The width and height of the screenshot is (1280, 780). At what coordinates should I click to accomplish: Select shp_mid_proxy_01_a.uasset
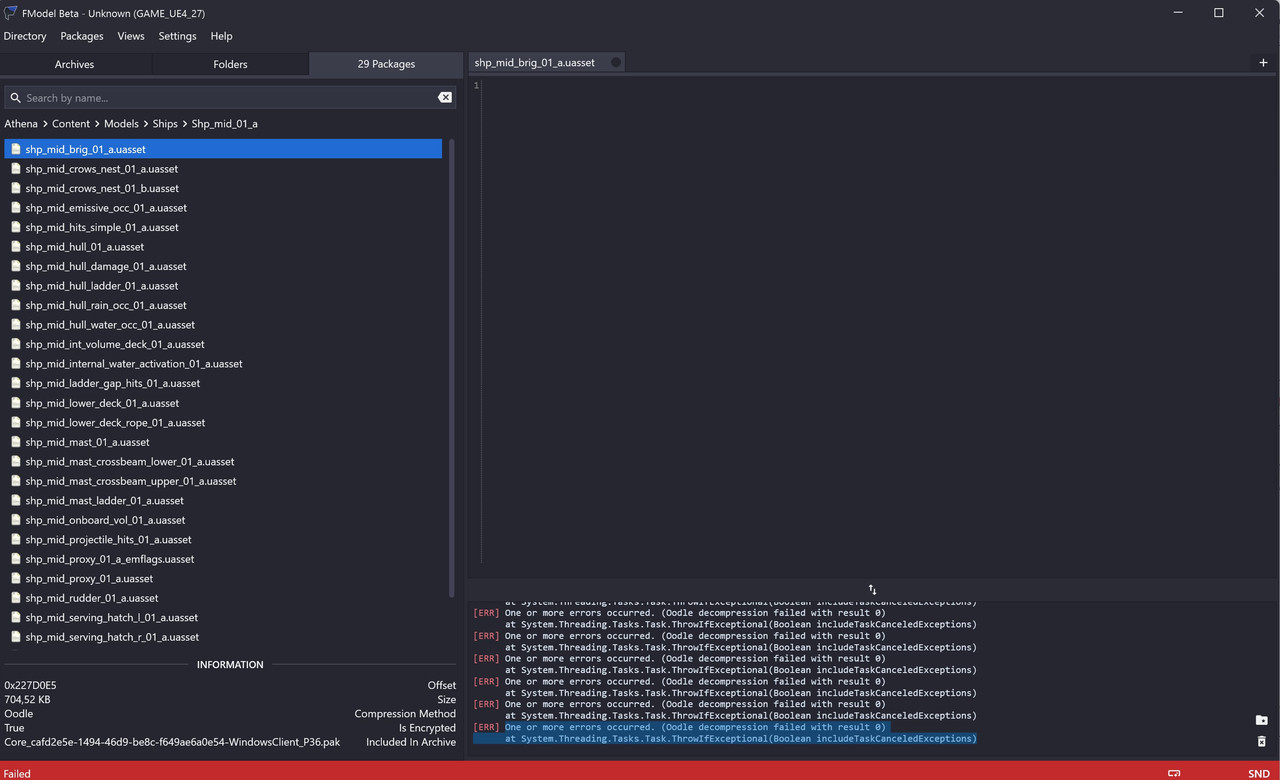click(223, 578)
